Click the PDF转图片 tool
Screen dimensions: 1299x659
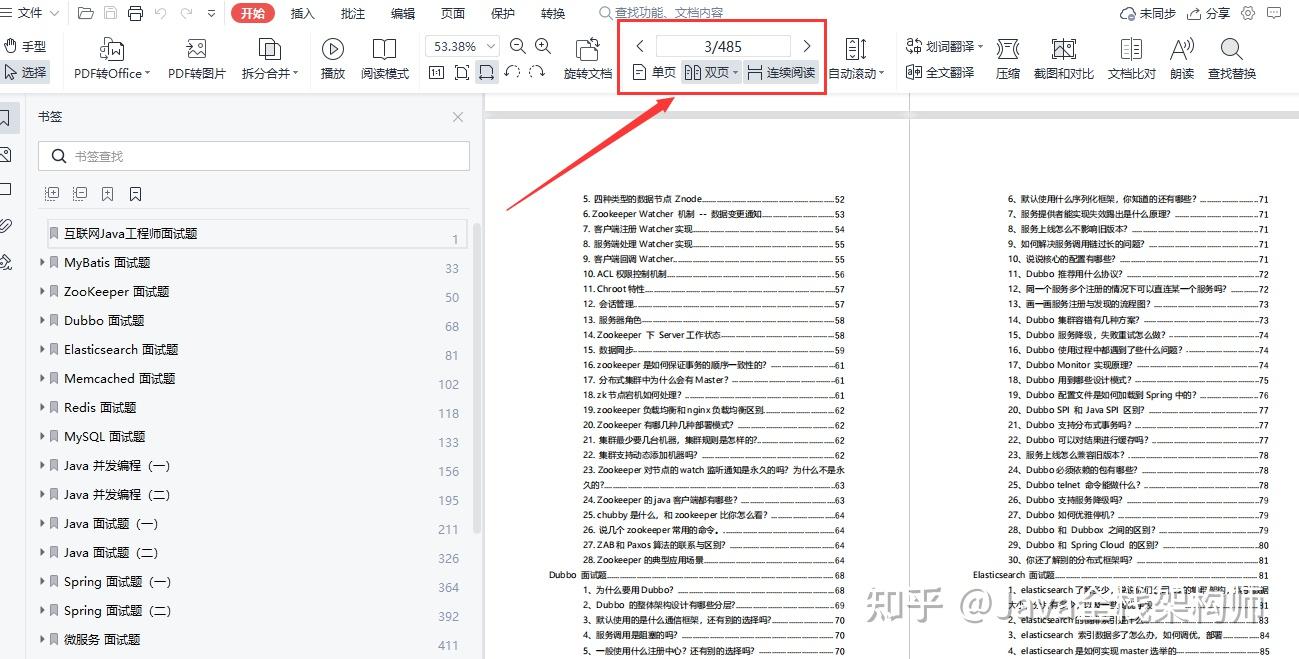point(196,59)
